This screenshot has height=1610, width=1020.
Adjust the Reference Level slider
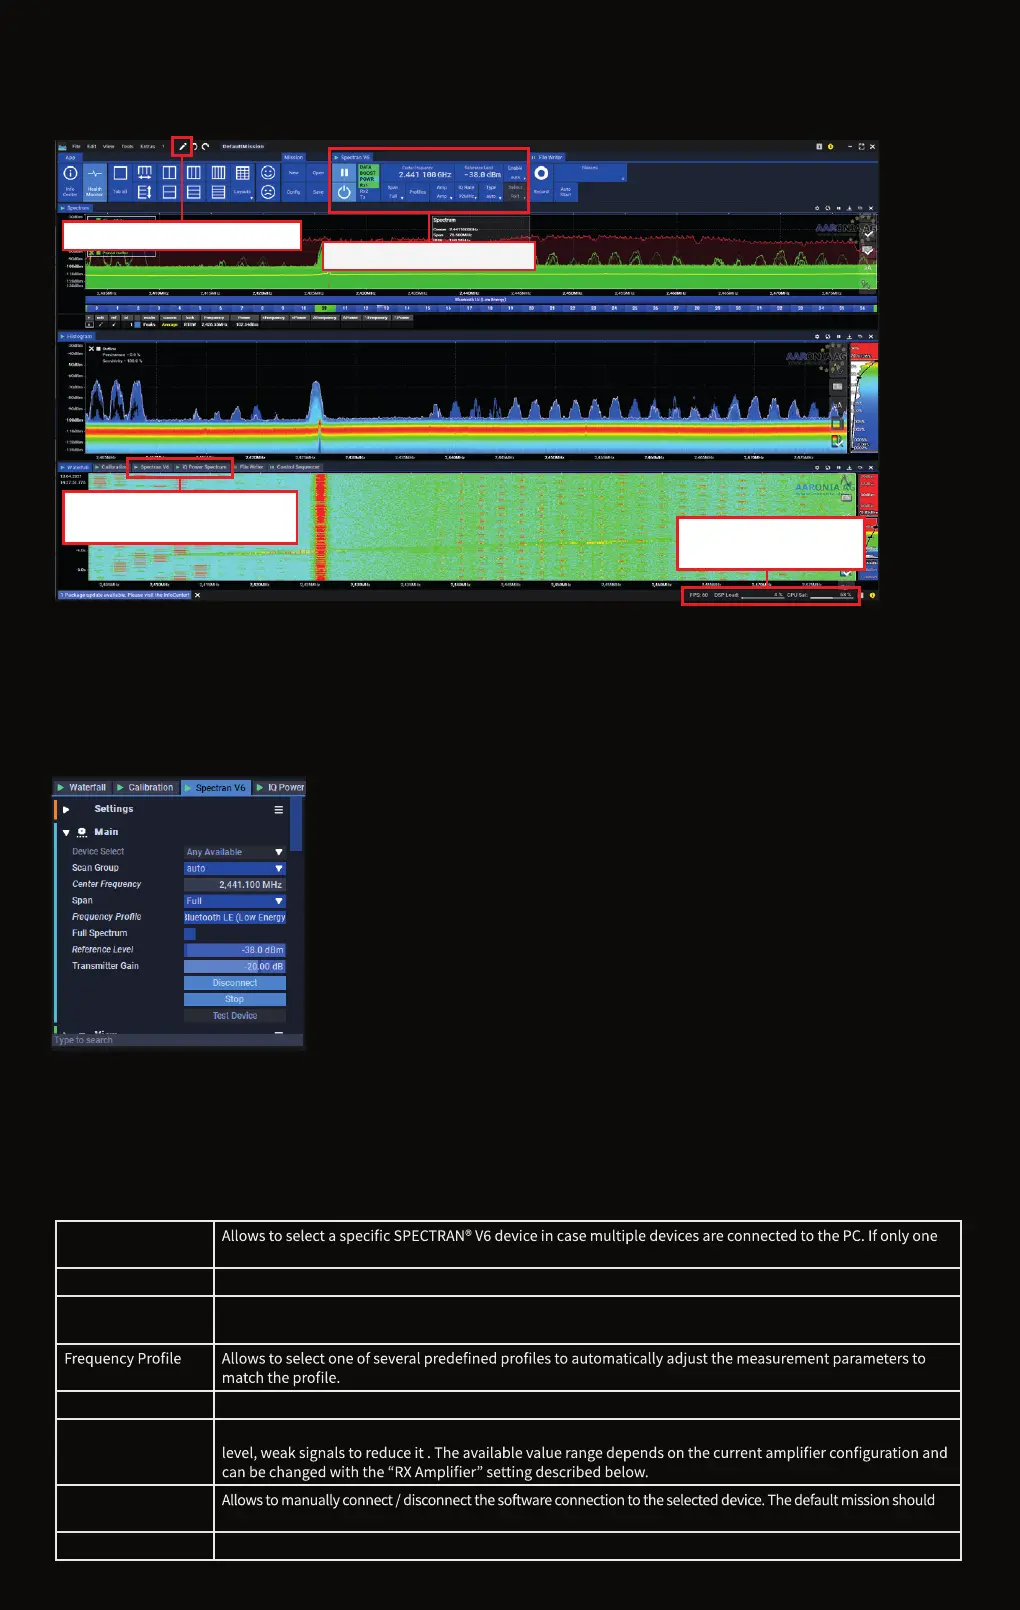(x=235, y=950)
